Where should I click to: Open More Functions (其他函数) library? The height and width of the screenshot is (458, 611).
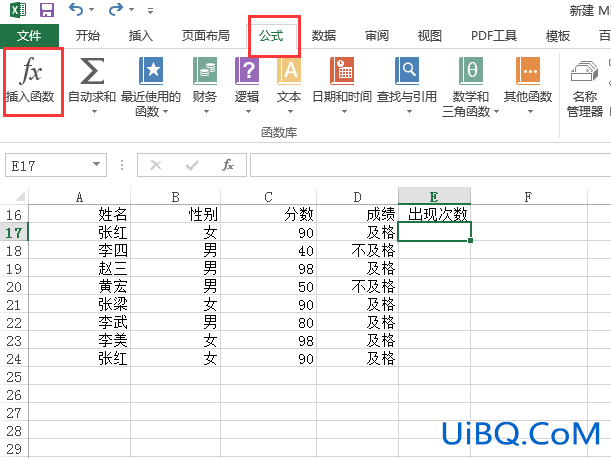[x=528, y=87]
